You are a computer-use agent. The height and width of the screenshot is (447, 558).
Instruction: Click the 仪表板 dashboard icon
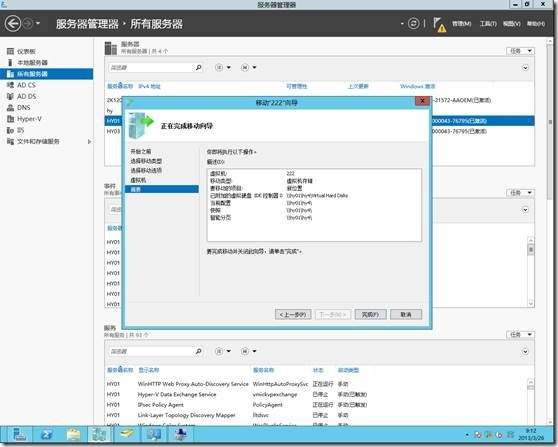[x=10, y=51]
